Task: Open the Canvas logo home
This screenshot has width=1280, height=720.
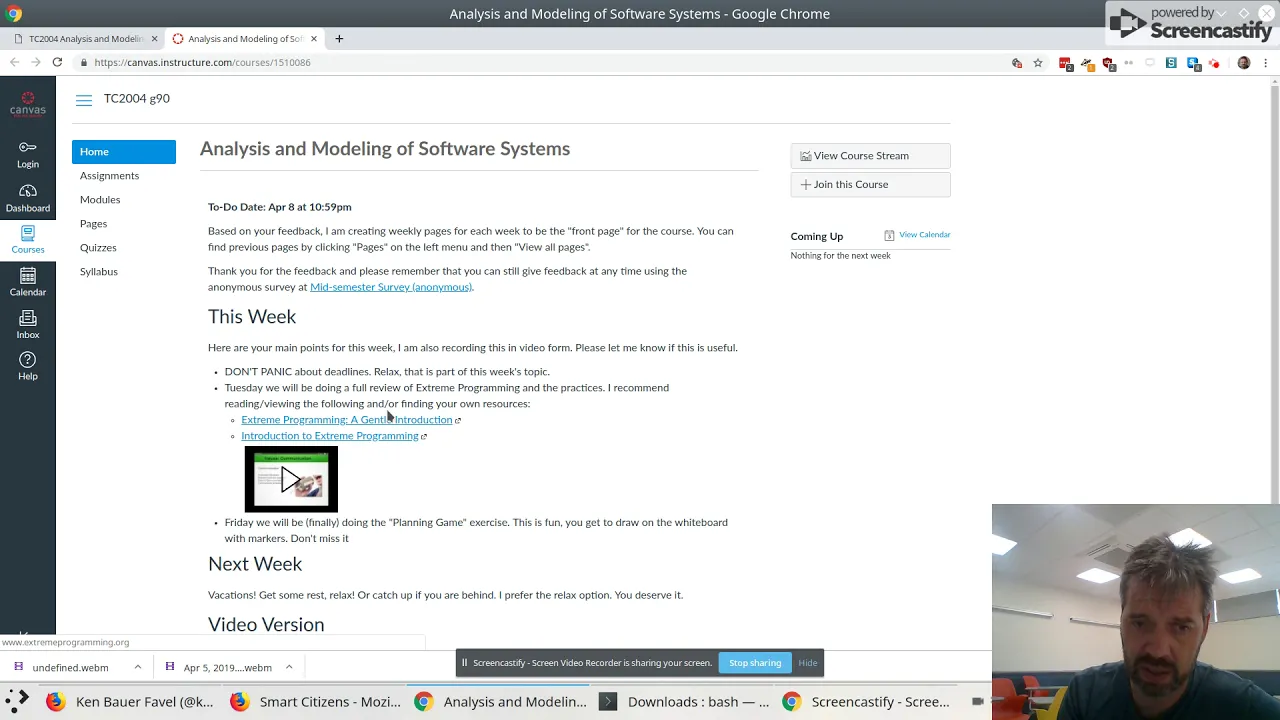Action: pos(28,104)
